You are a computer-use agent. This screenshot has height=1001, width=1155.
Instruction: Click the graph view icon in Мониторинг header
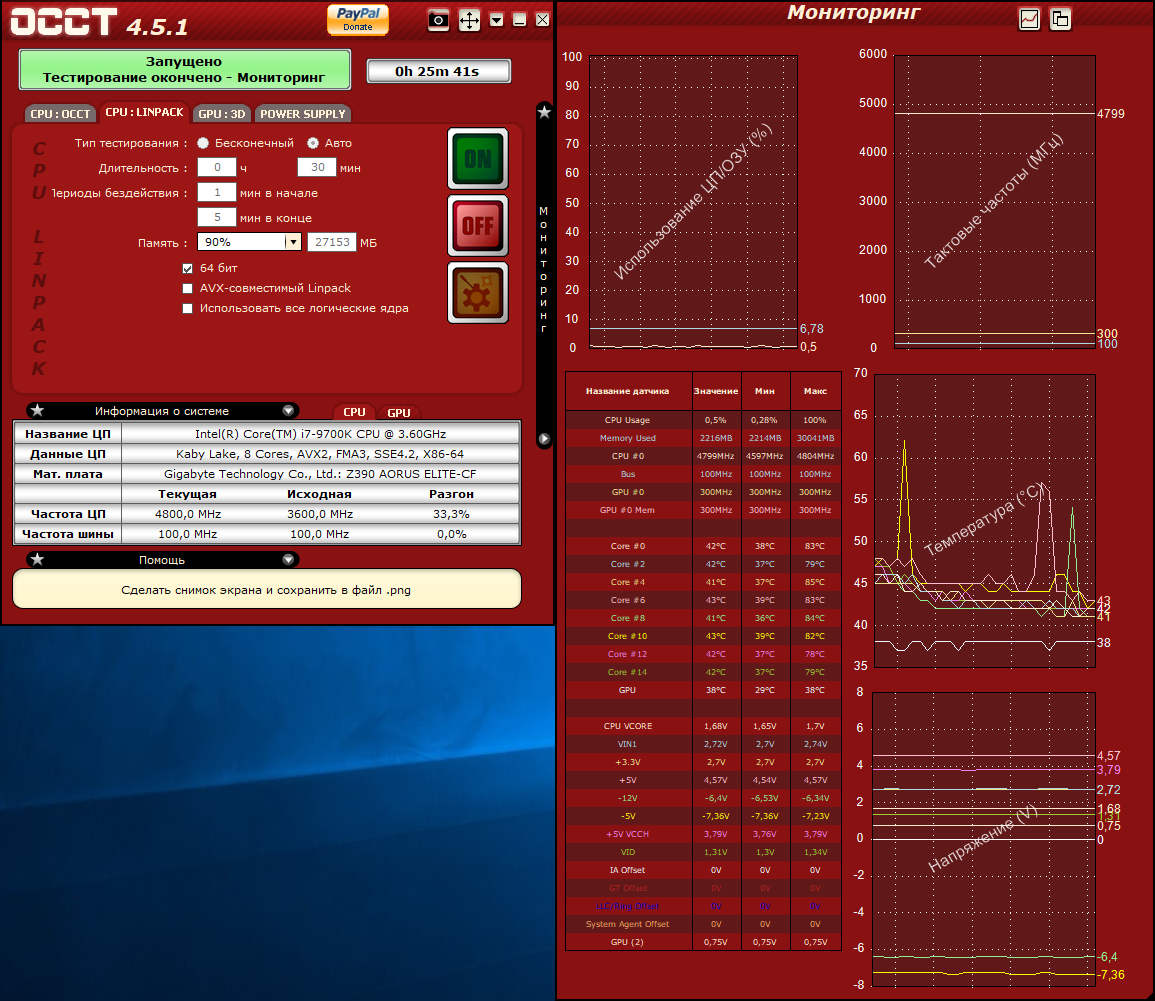pyautogui.click(x=1029, y=19)
